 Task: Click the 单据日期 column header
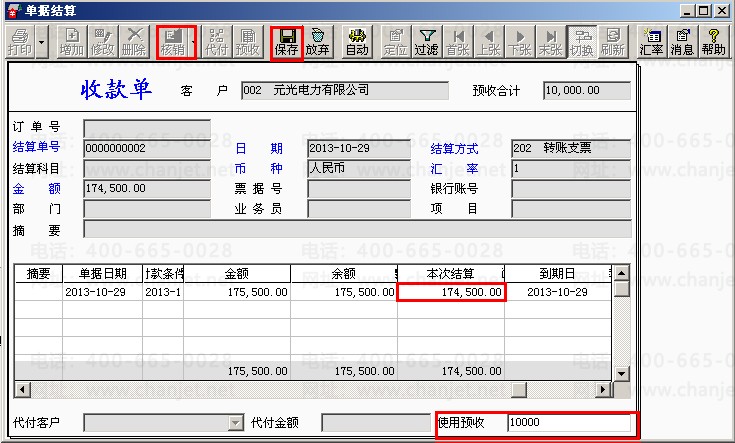click(x=102, y=273)
